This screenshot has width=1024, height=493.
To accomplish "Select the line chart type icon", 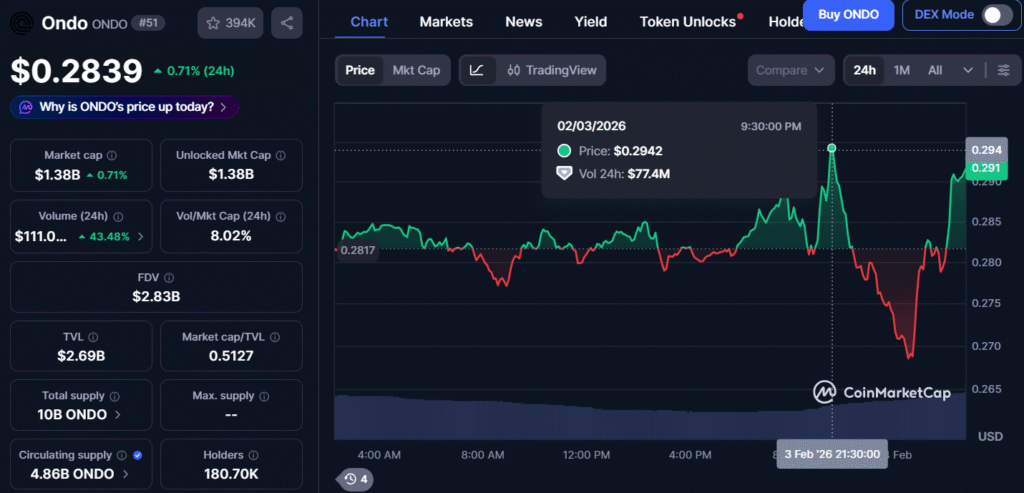I will 477,70.
